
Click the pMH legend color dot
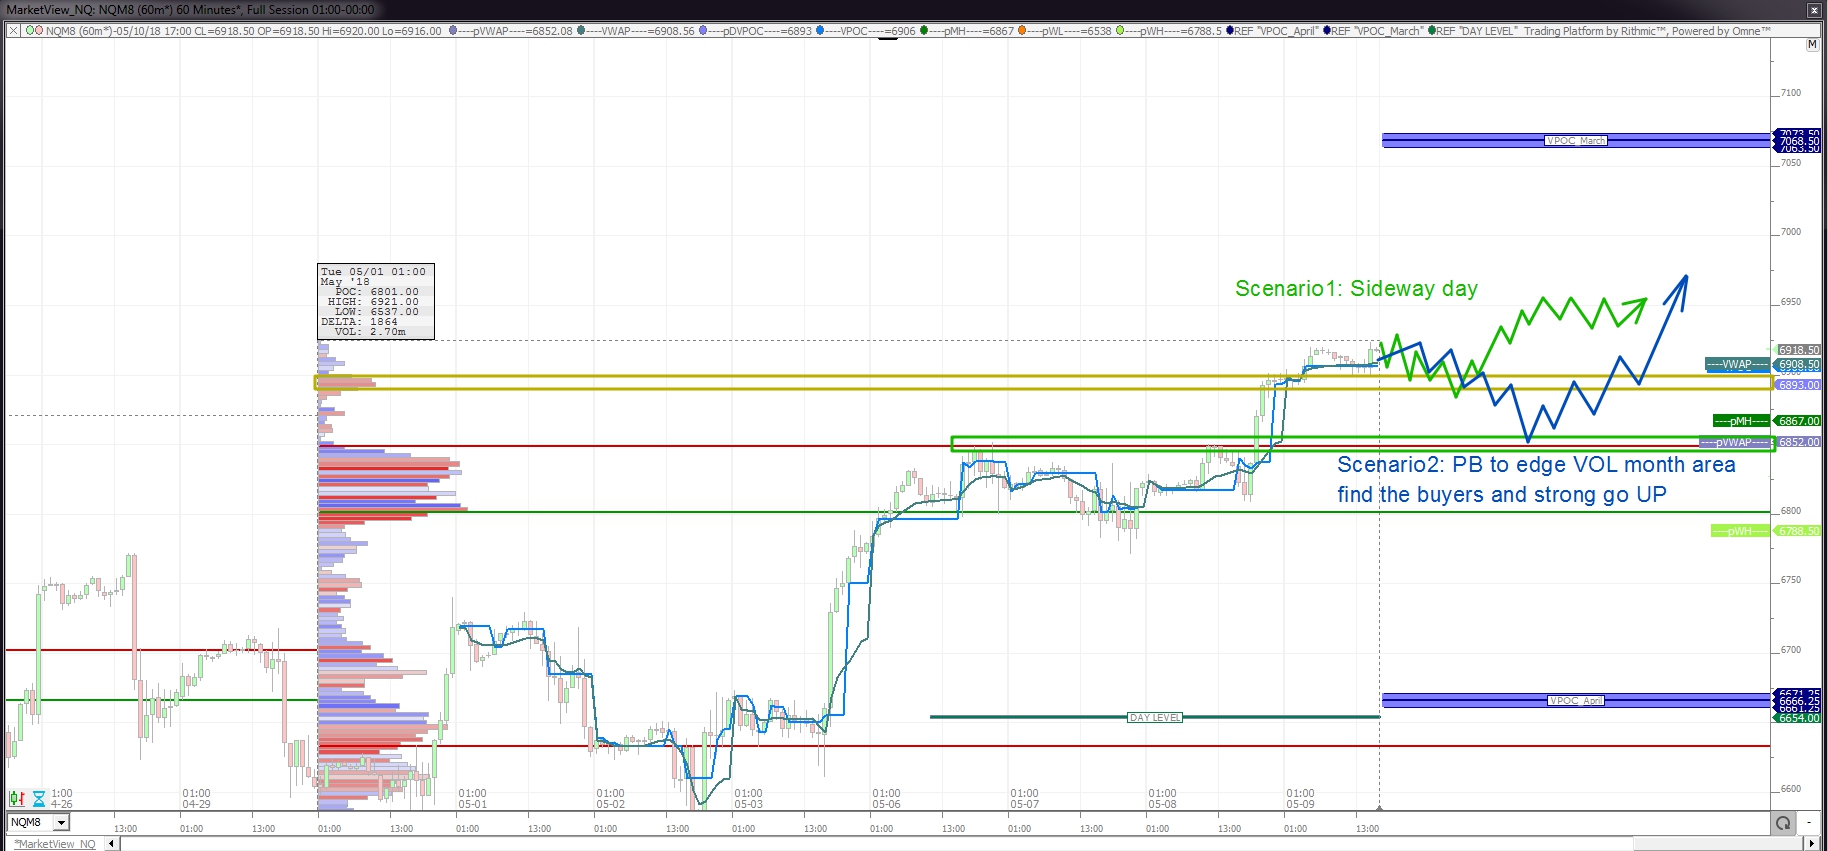(924, 31)
